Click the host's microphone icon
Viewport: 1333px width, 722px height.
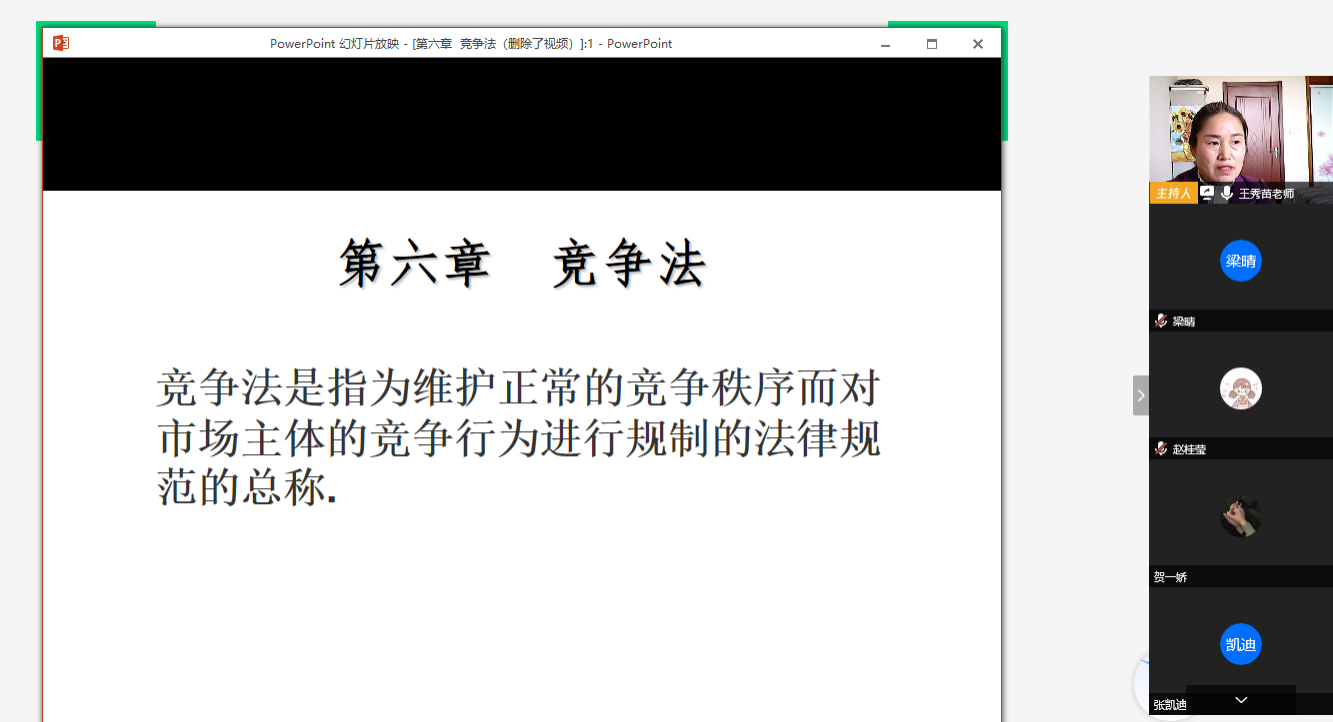click(x=1226, y=193)
